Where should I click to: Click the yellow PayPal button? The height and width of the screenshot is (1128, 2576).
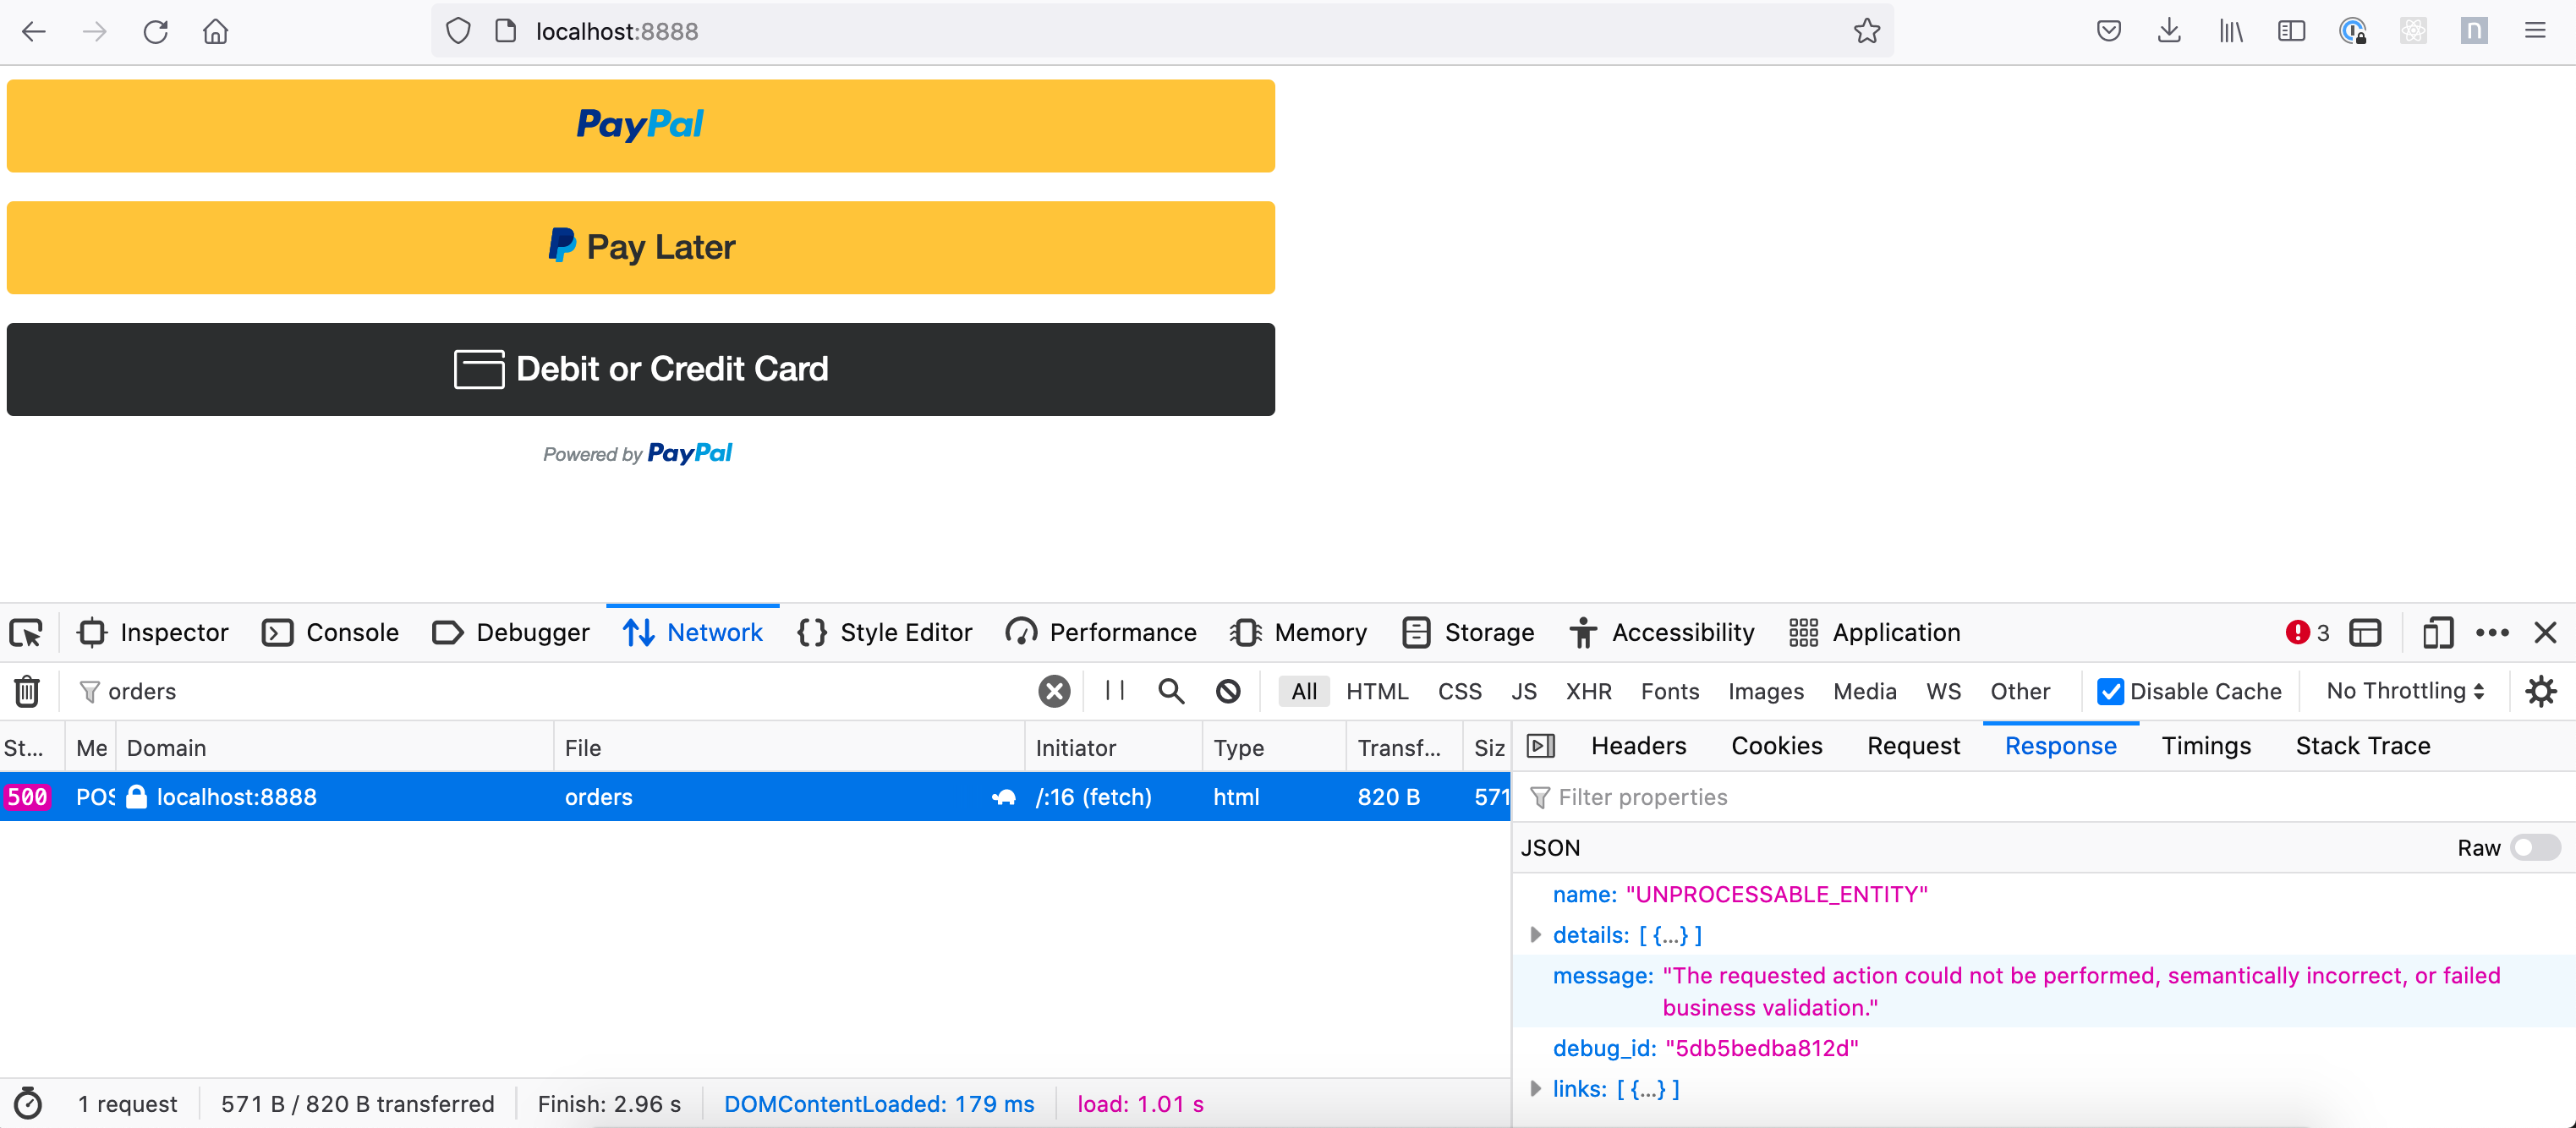point(641,126)
